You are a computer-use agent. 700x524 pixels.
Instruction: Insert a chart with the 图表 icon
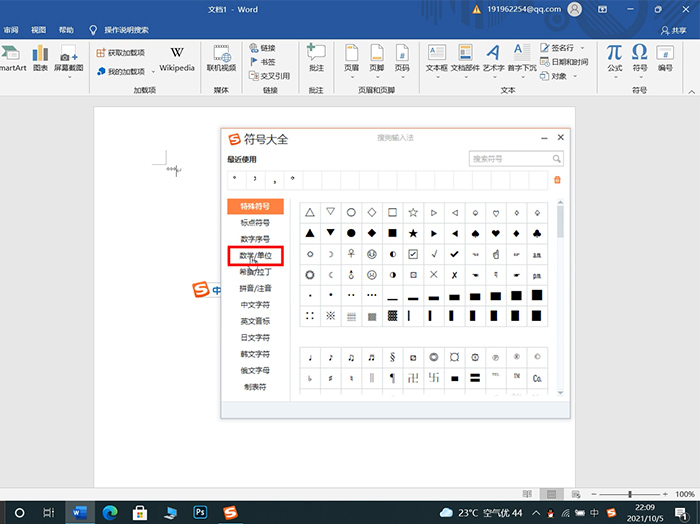point(40,58)
